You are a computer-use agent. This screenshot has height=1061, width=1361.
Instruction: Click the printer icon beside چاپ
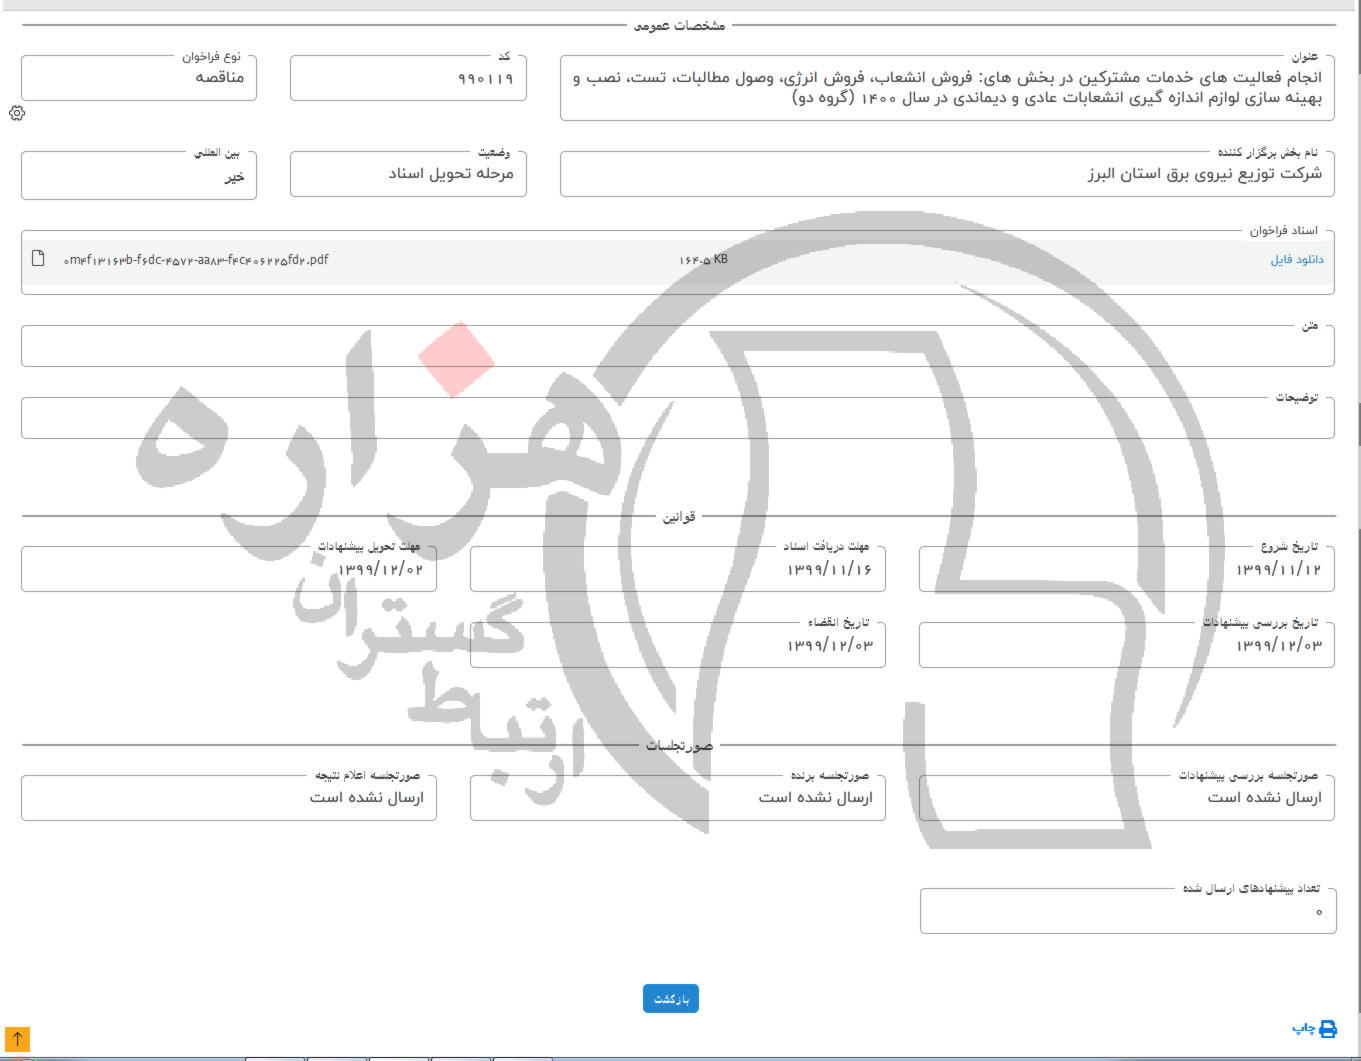(1328, 1029)
